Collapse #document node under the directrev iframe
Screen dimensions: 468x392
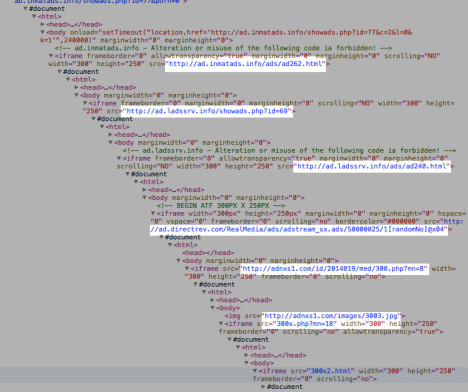(161, 237)
